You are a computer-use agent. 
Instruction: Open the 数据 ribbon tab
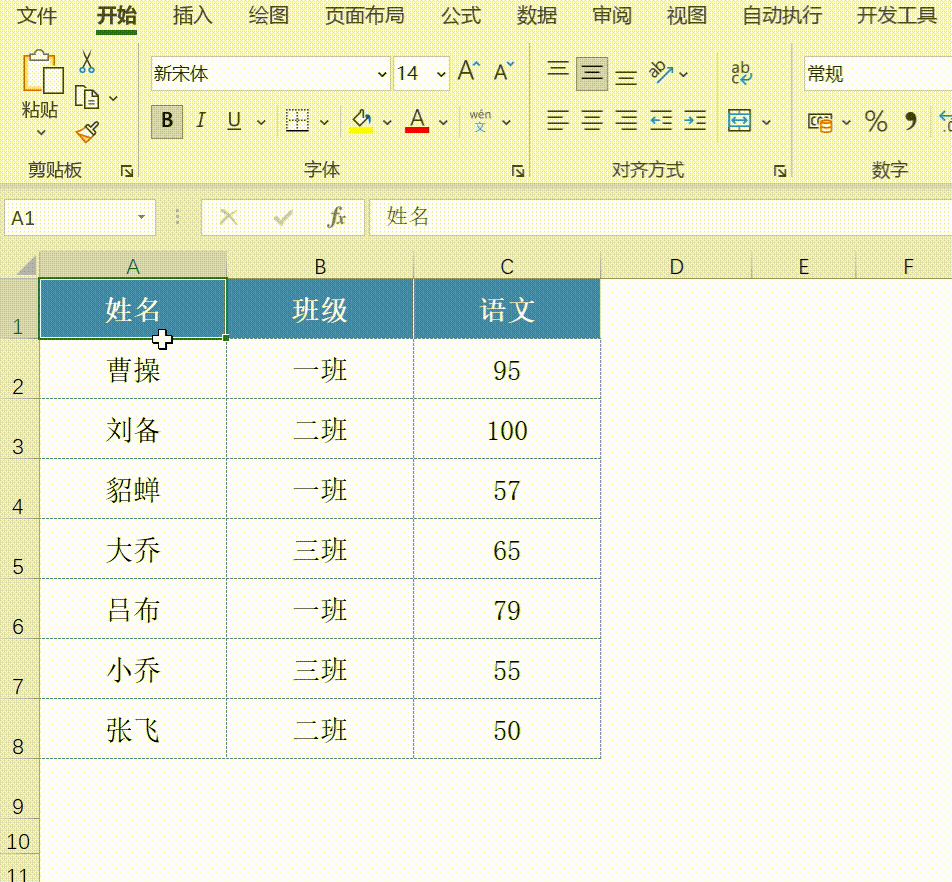pyautogui.click(x=537, y=16)
